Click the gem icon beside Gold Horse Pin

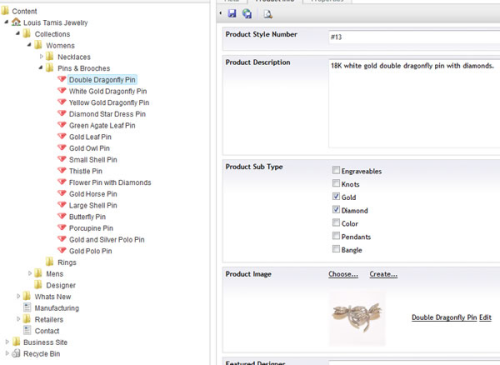point(62,193)
